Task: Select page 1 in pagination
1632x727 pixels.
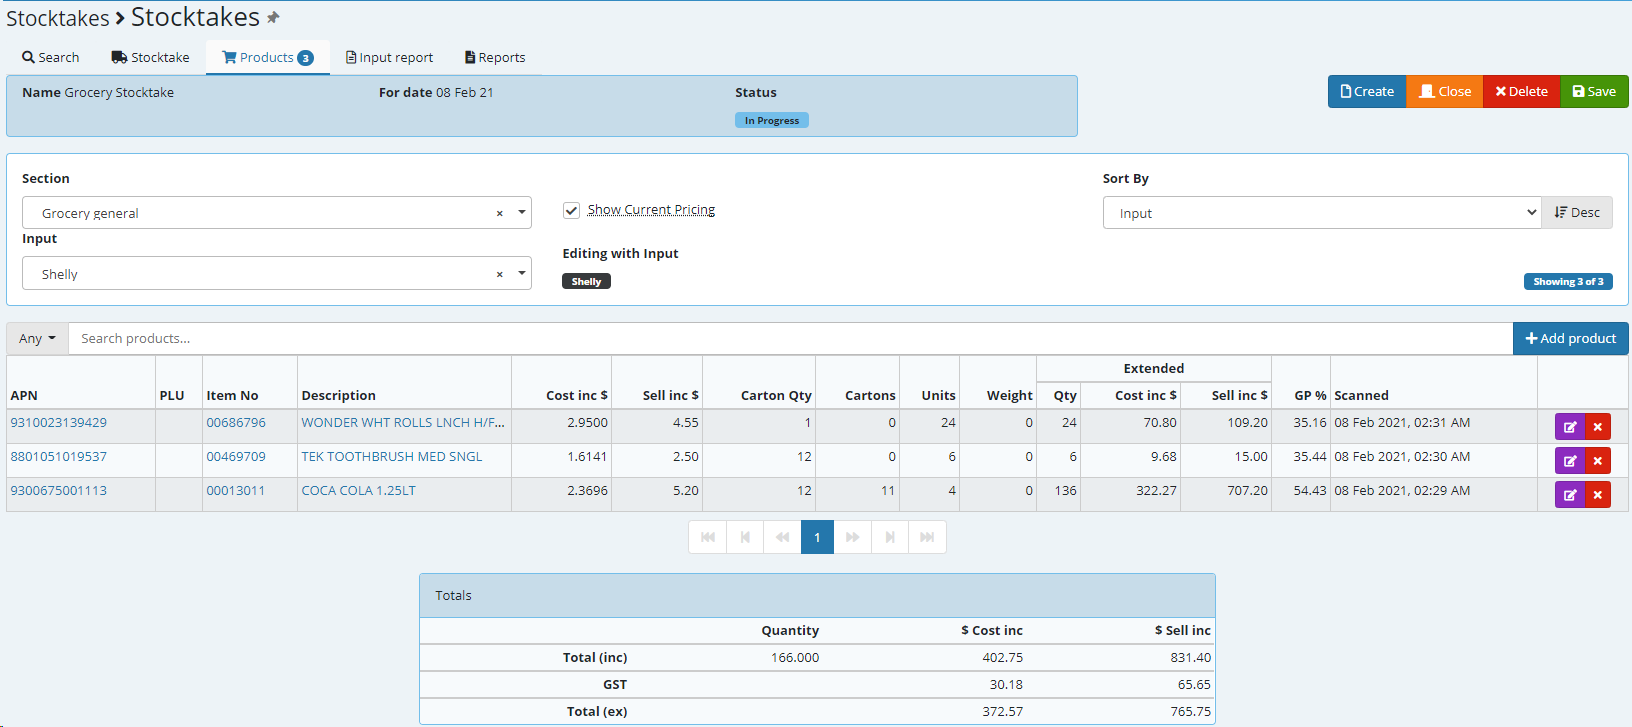Action: [817, 537]
